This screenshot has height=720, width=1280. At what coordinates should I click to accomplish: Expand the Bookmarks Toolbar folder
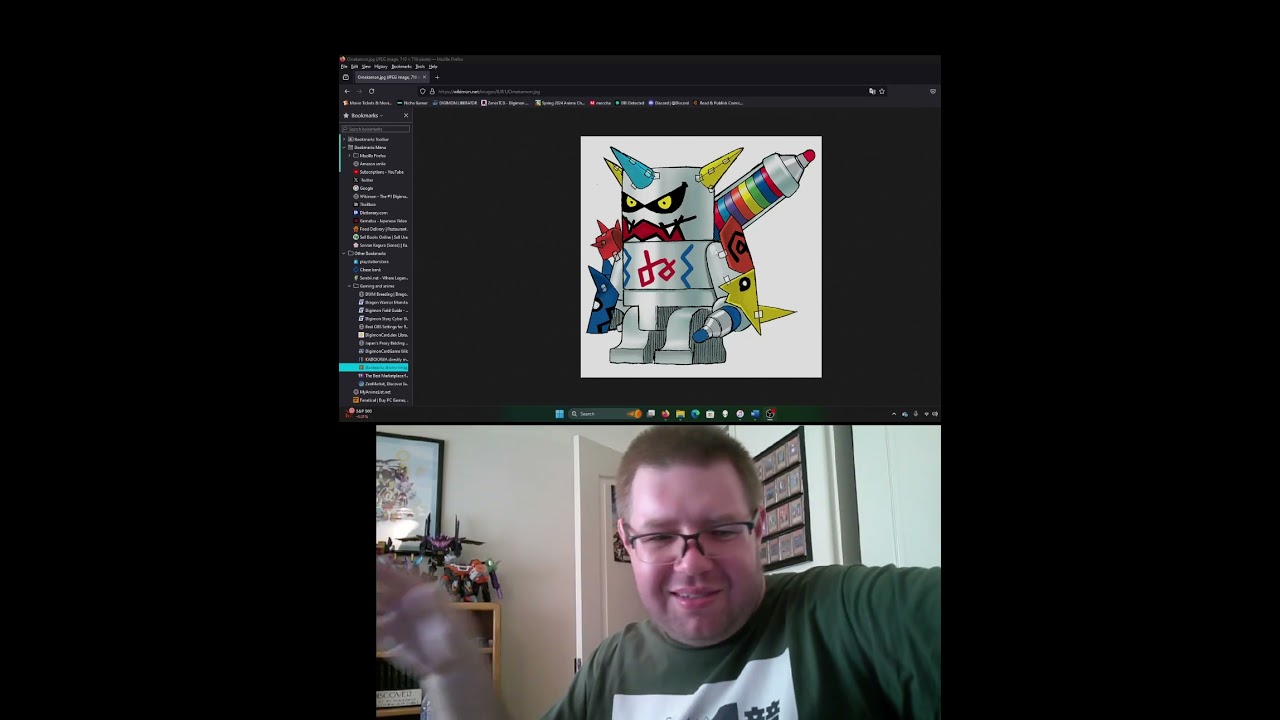(x=344, y=139)
